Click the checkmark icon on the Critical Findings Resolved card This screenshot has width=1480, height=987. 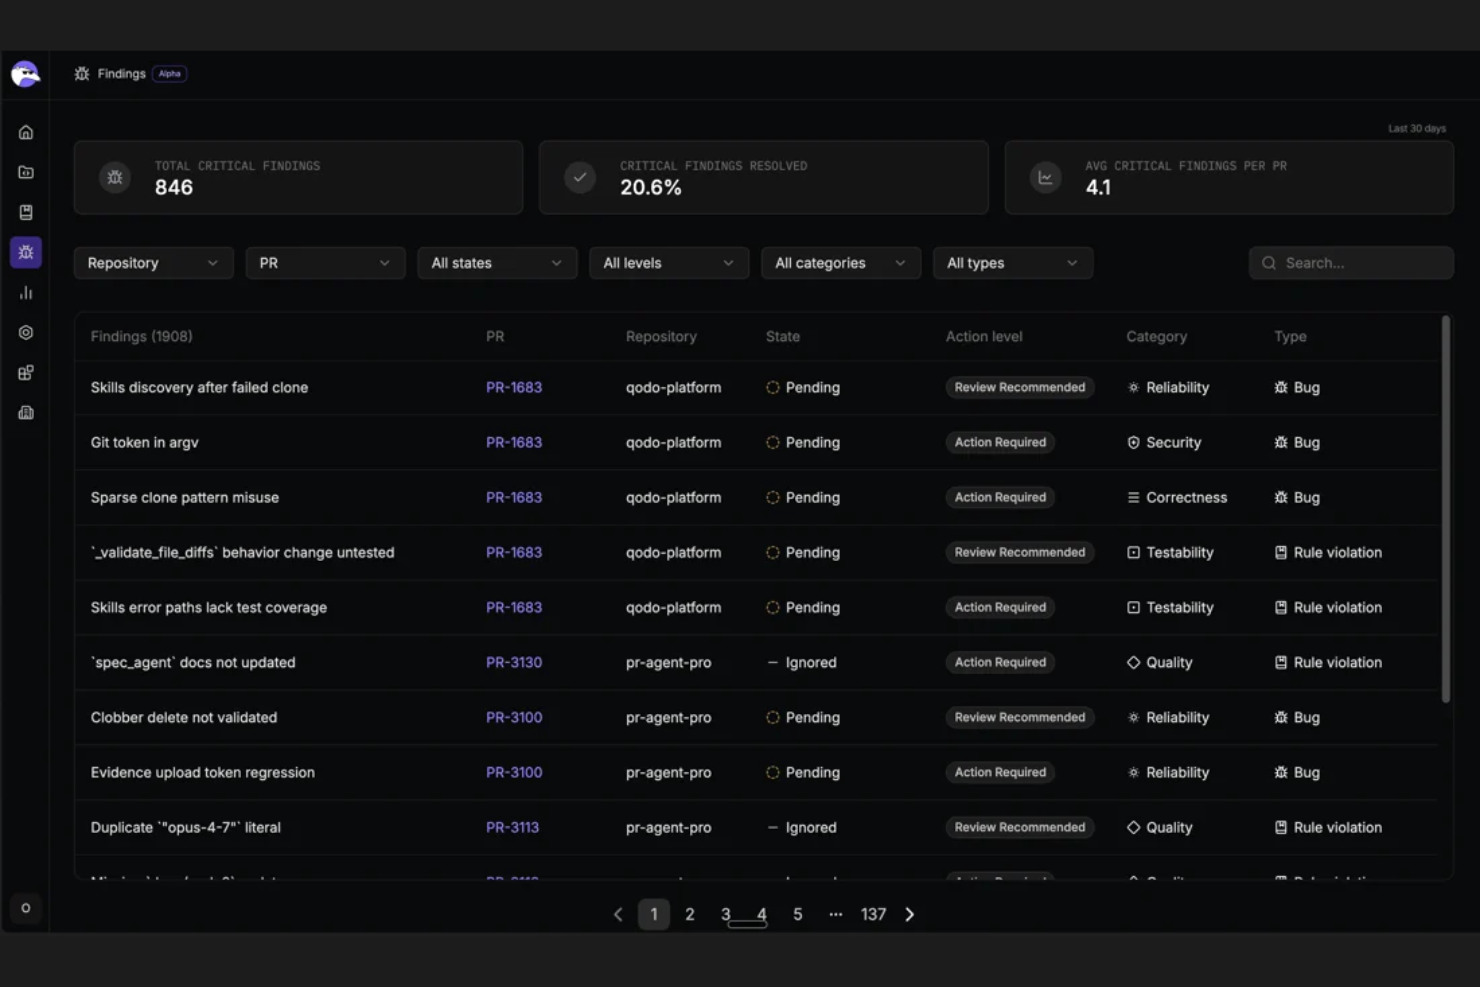coord(580,178)
